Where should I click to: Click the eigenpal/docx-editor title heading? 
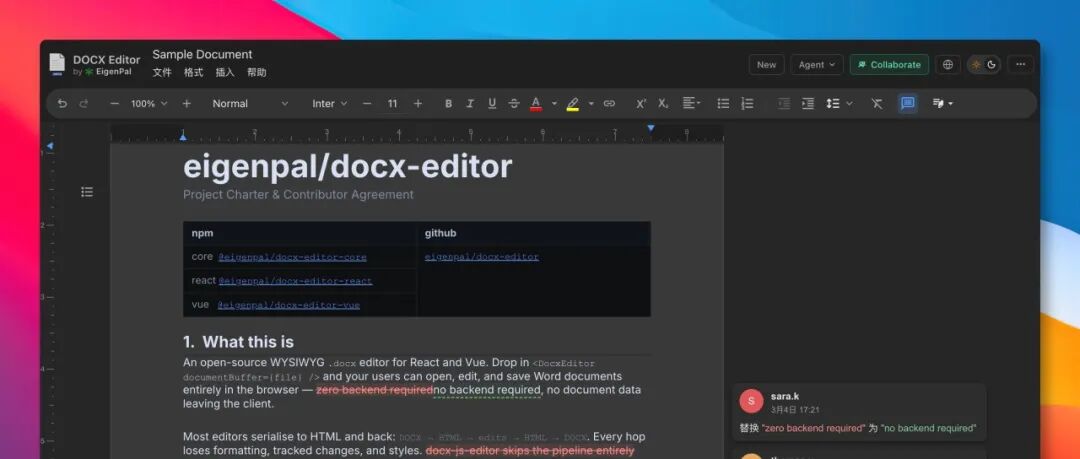tap(348, 167)
